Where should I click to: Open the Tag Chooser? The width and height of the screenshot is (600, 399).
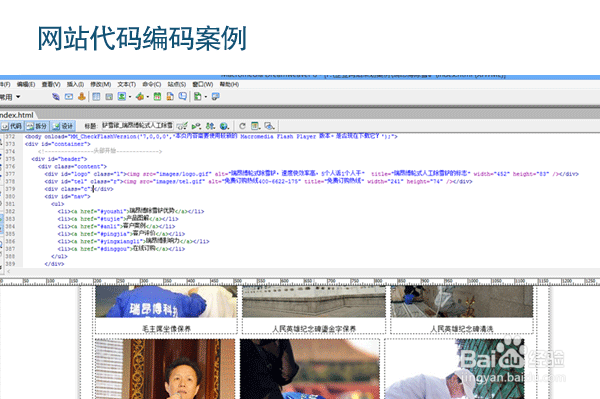216,97
